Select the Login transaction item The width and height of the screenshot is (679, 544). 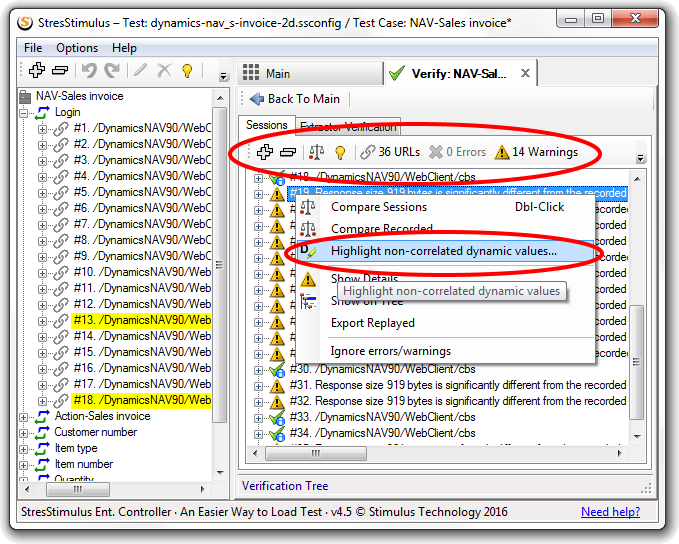tap(68, 112)
